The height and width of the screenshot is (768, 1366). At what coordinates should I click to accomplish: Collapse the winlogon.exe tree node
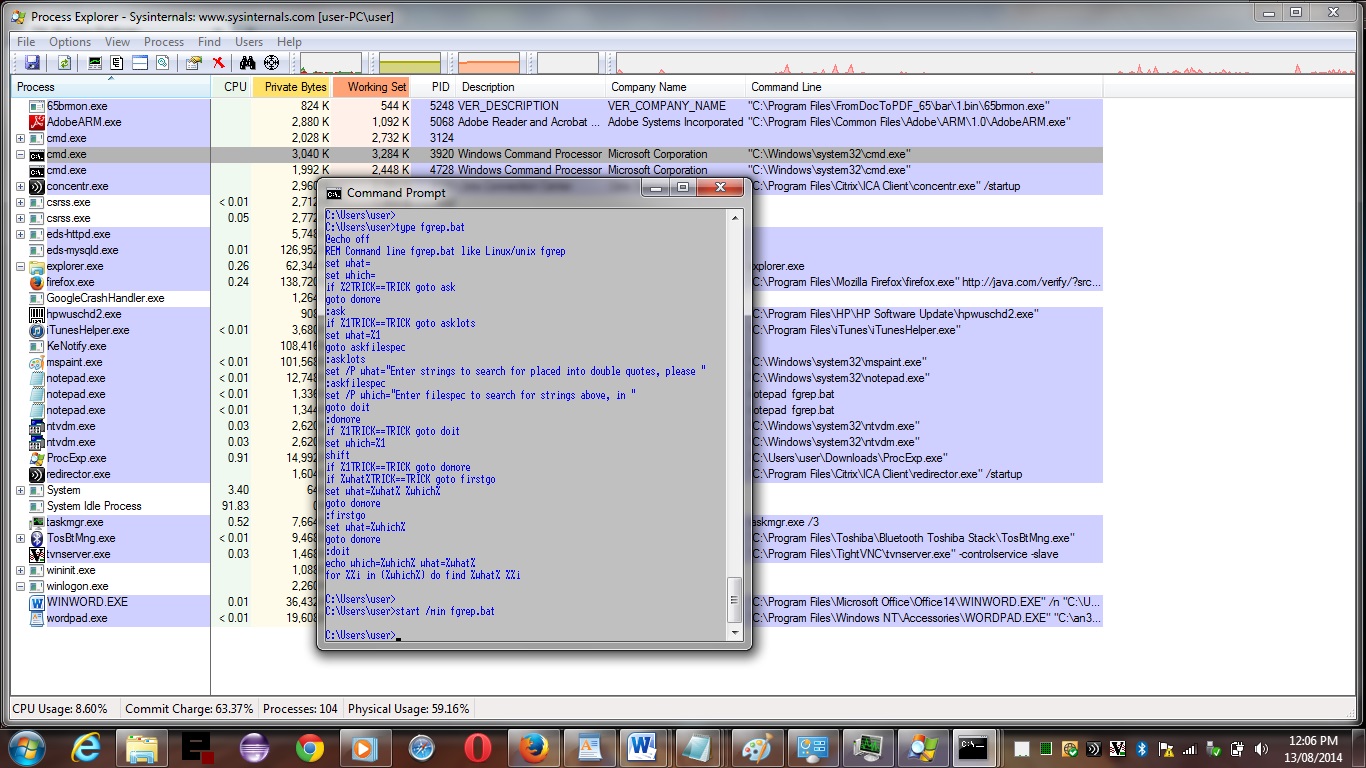(x=21, y=587)
